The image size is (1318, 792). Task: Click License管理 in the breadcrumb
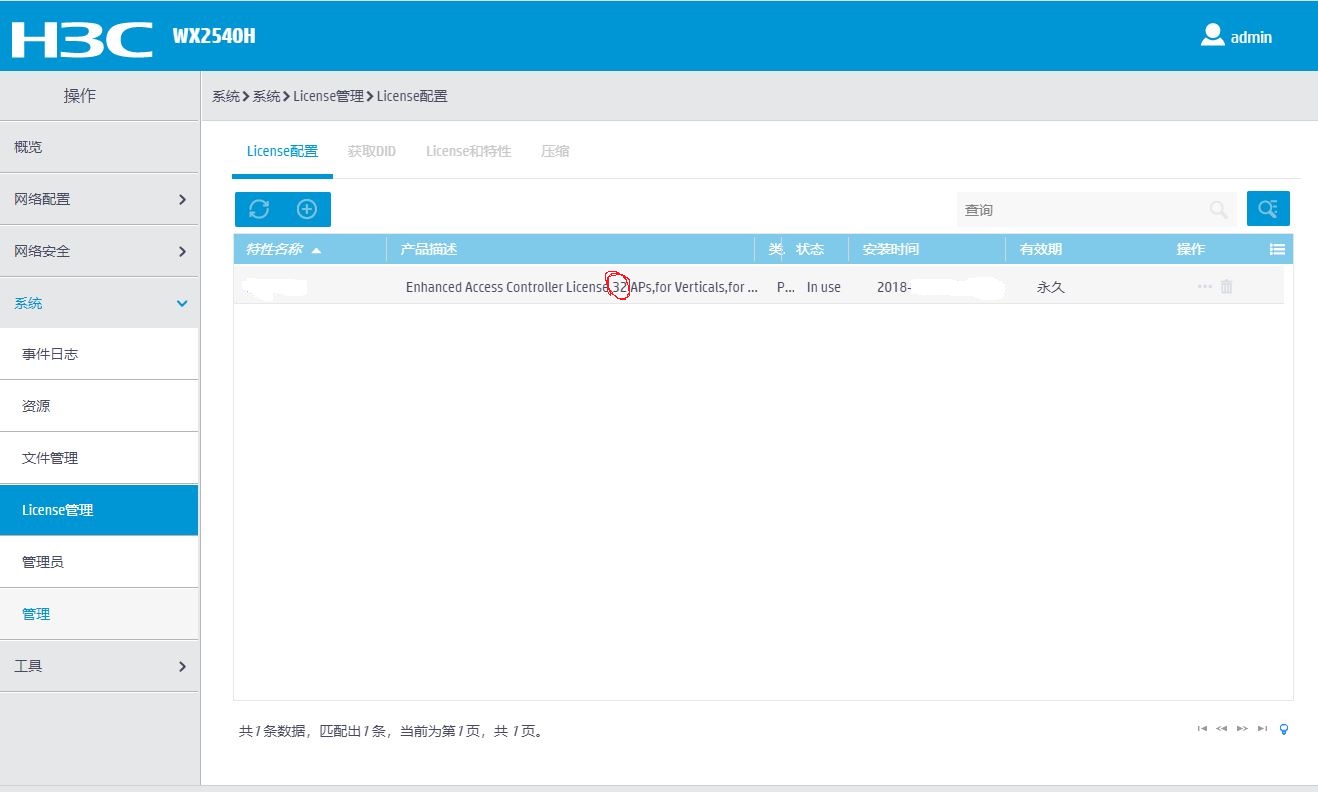[x=329, y=96]
